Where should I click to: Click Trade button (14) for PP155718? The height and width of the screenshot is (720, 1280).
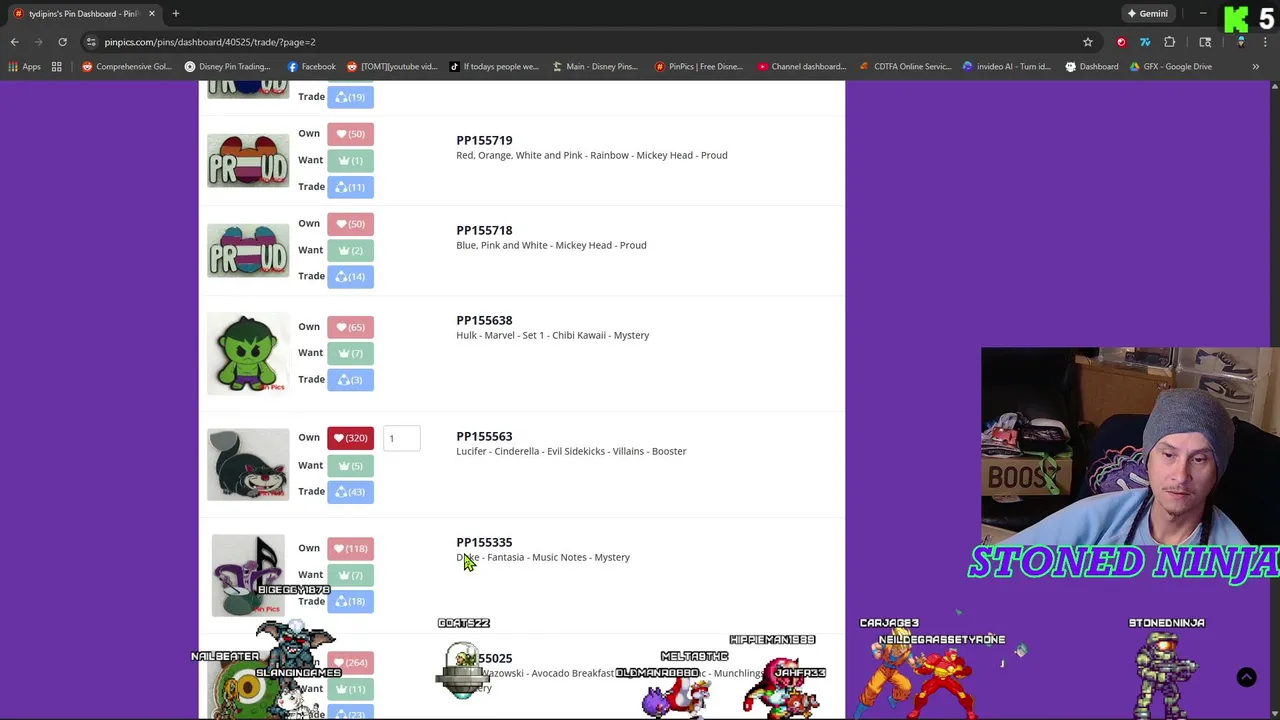350,276
